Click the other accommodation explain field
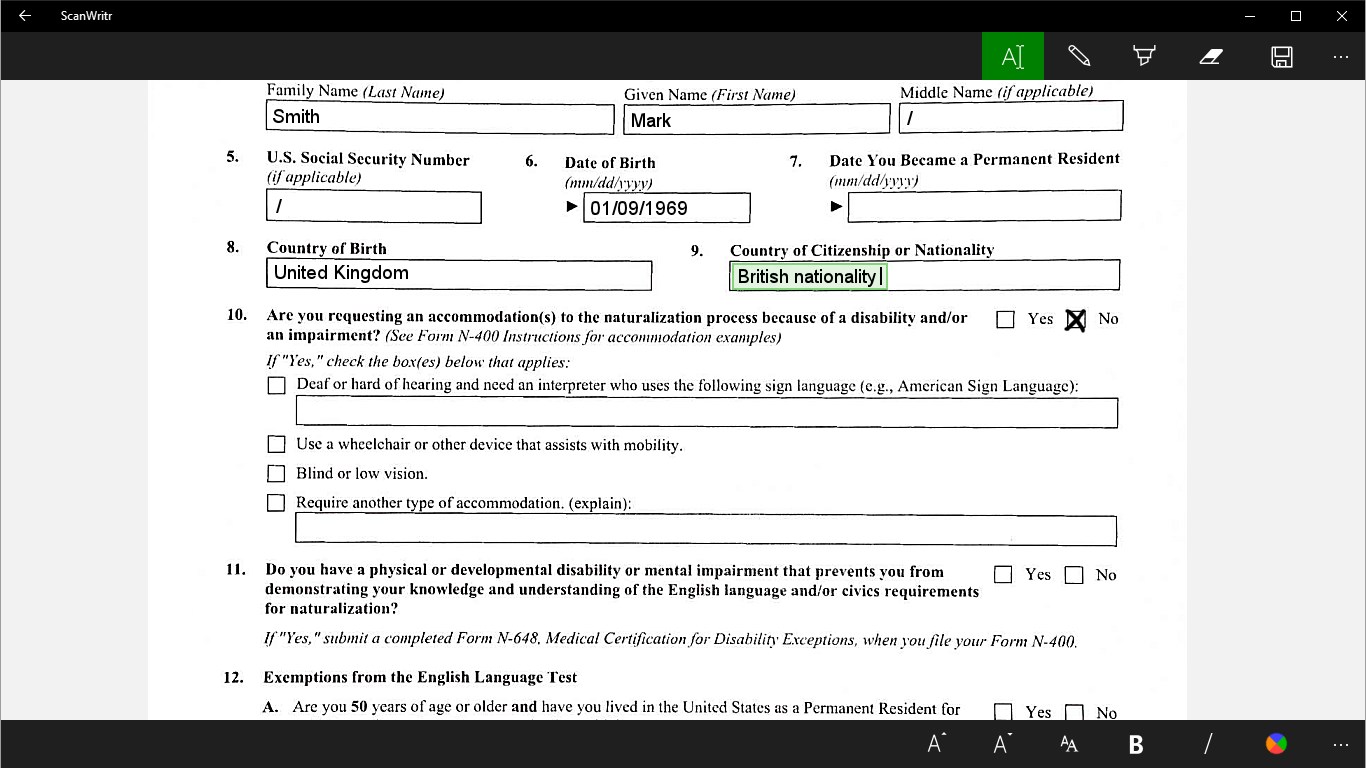Image resolution: width=1366 pixels, height=768 pixels. (x=706, y=530)
